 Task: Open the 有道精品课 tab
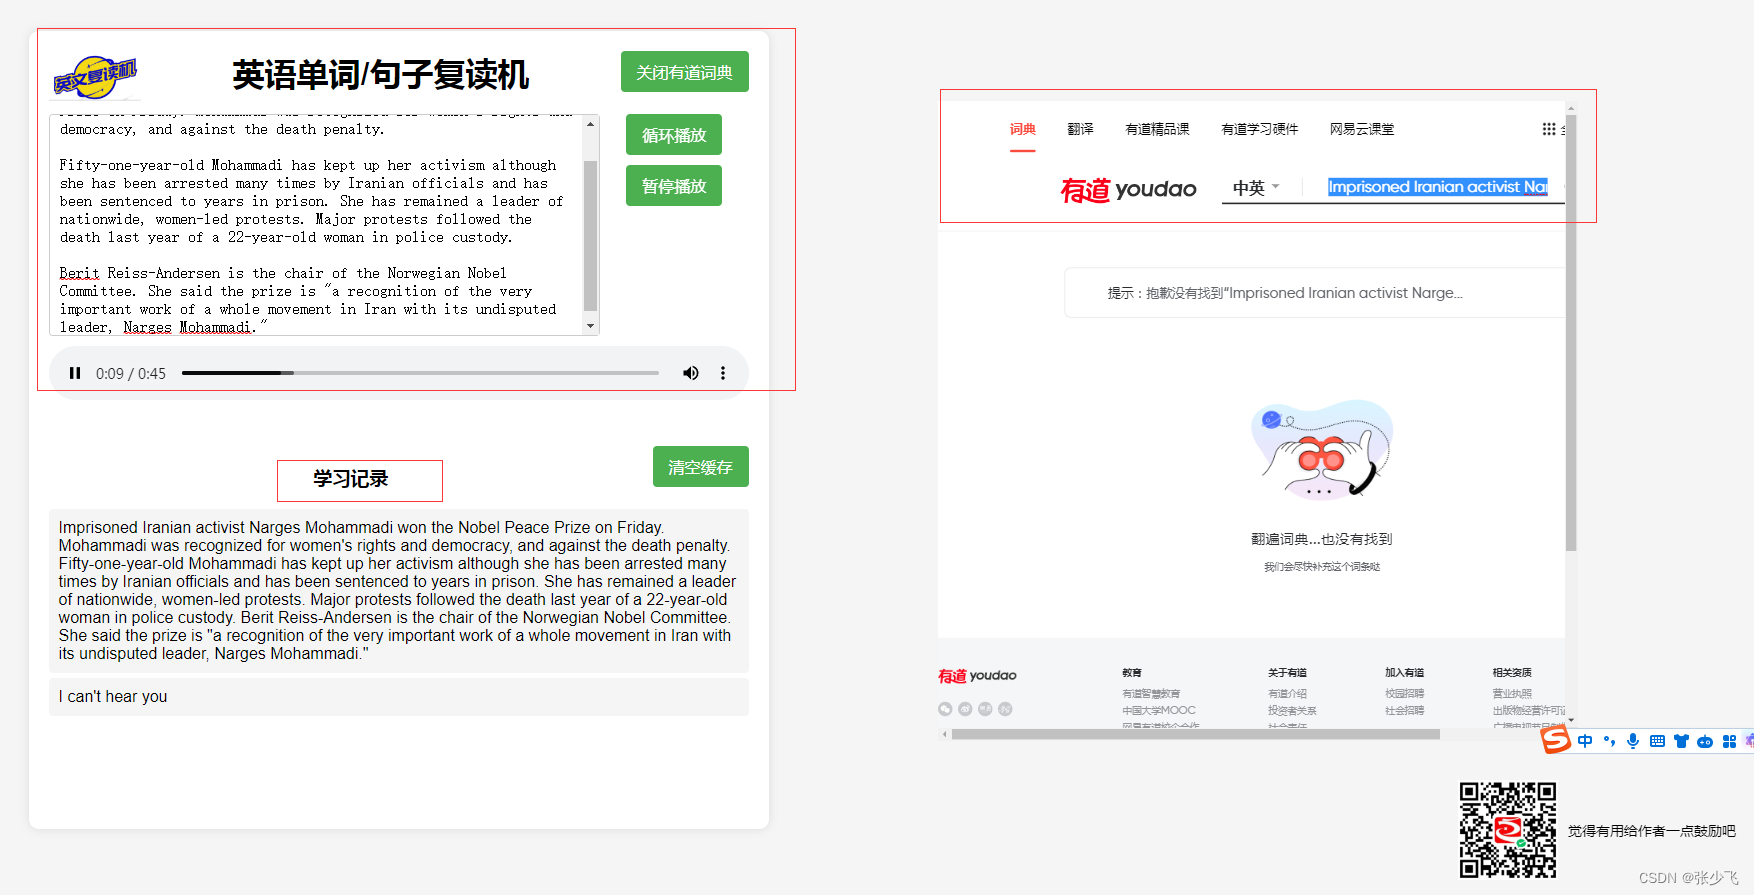pyautogui.click(x=1157, y=129)
